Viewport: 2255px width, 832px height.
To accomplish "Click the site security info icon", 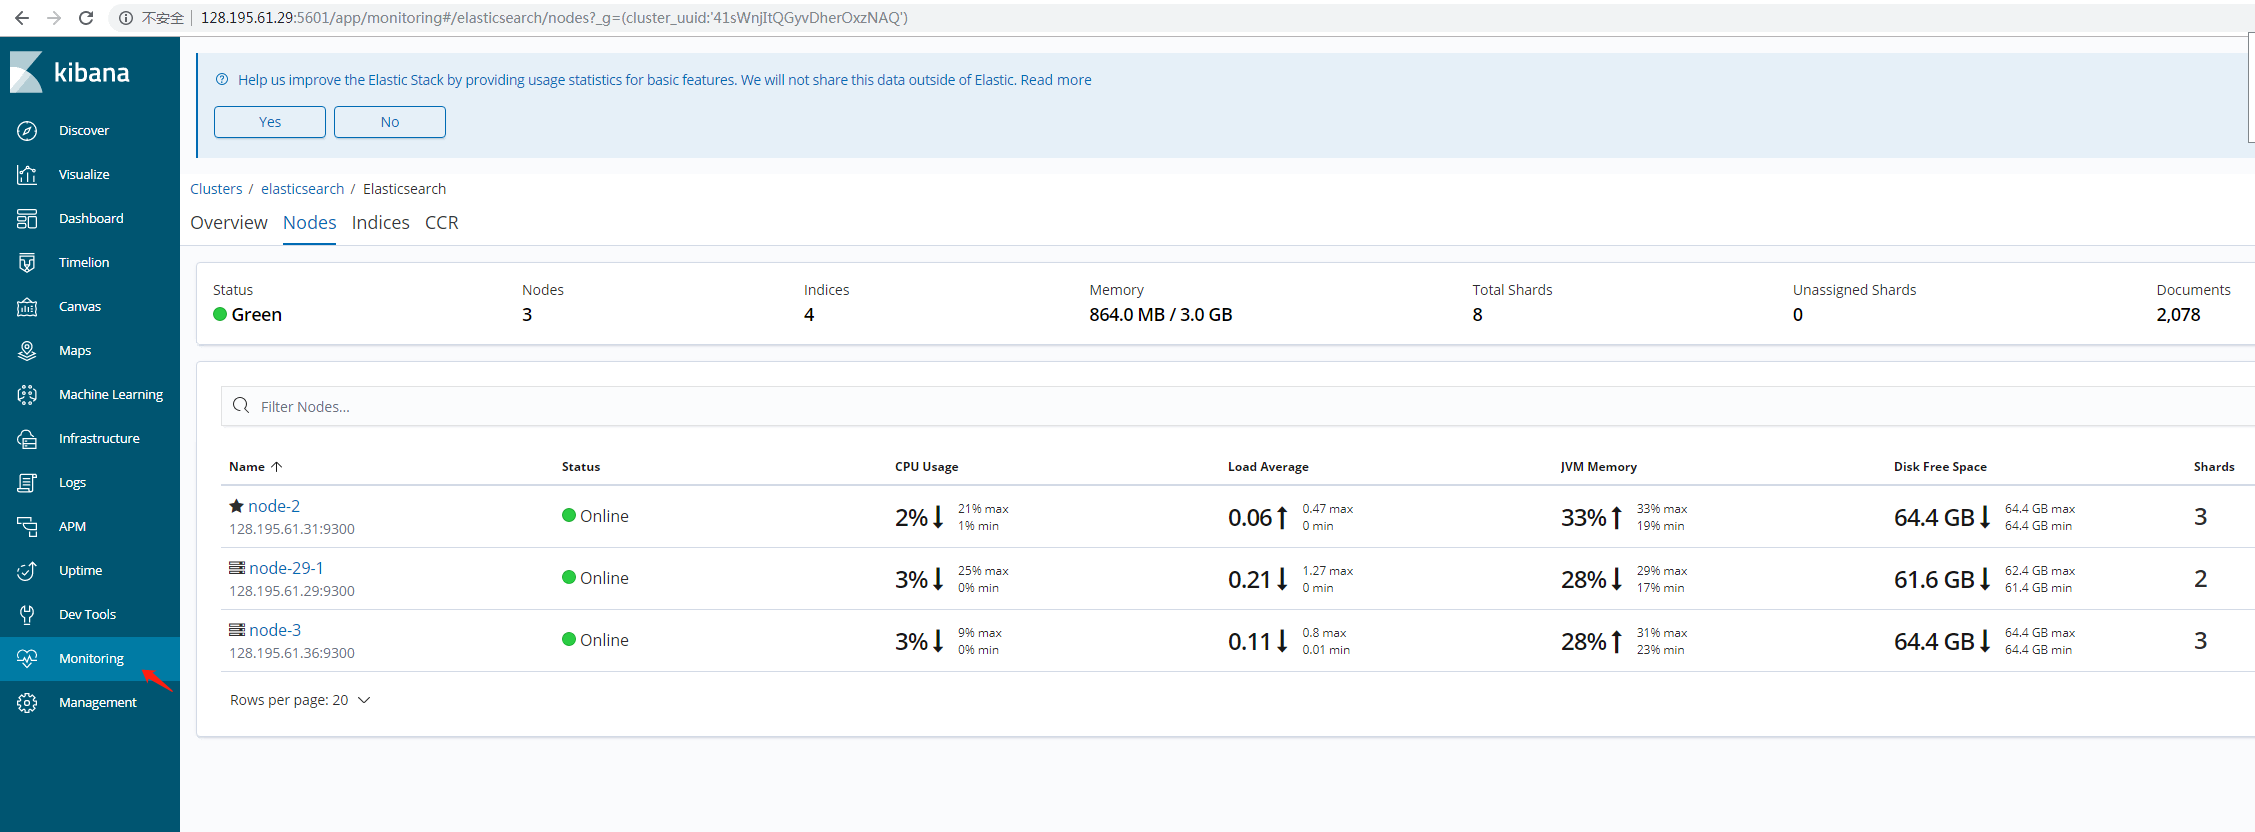I will click(x=126, y=18).
